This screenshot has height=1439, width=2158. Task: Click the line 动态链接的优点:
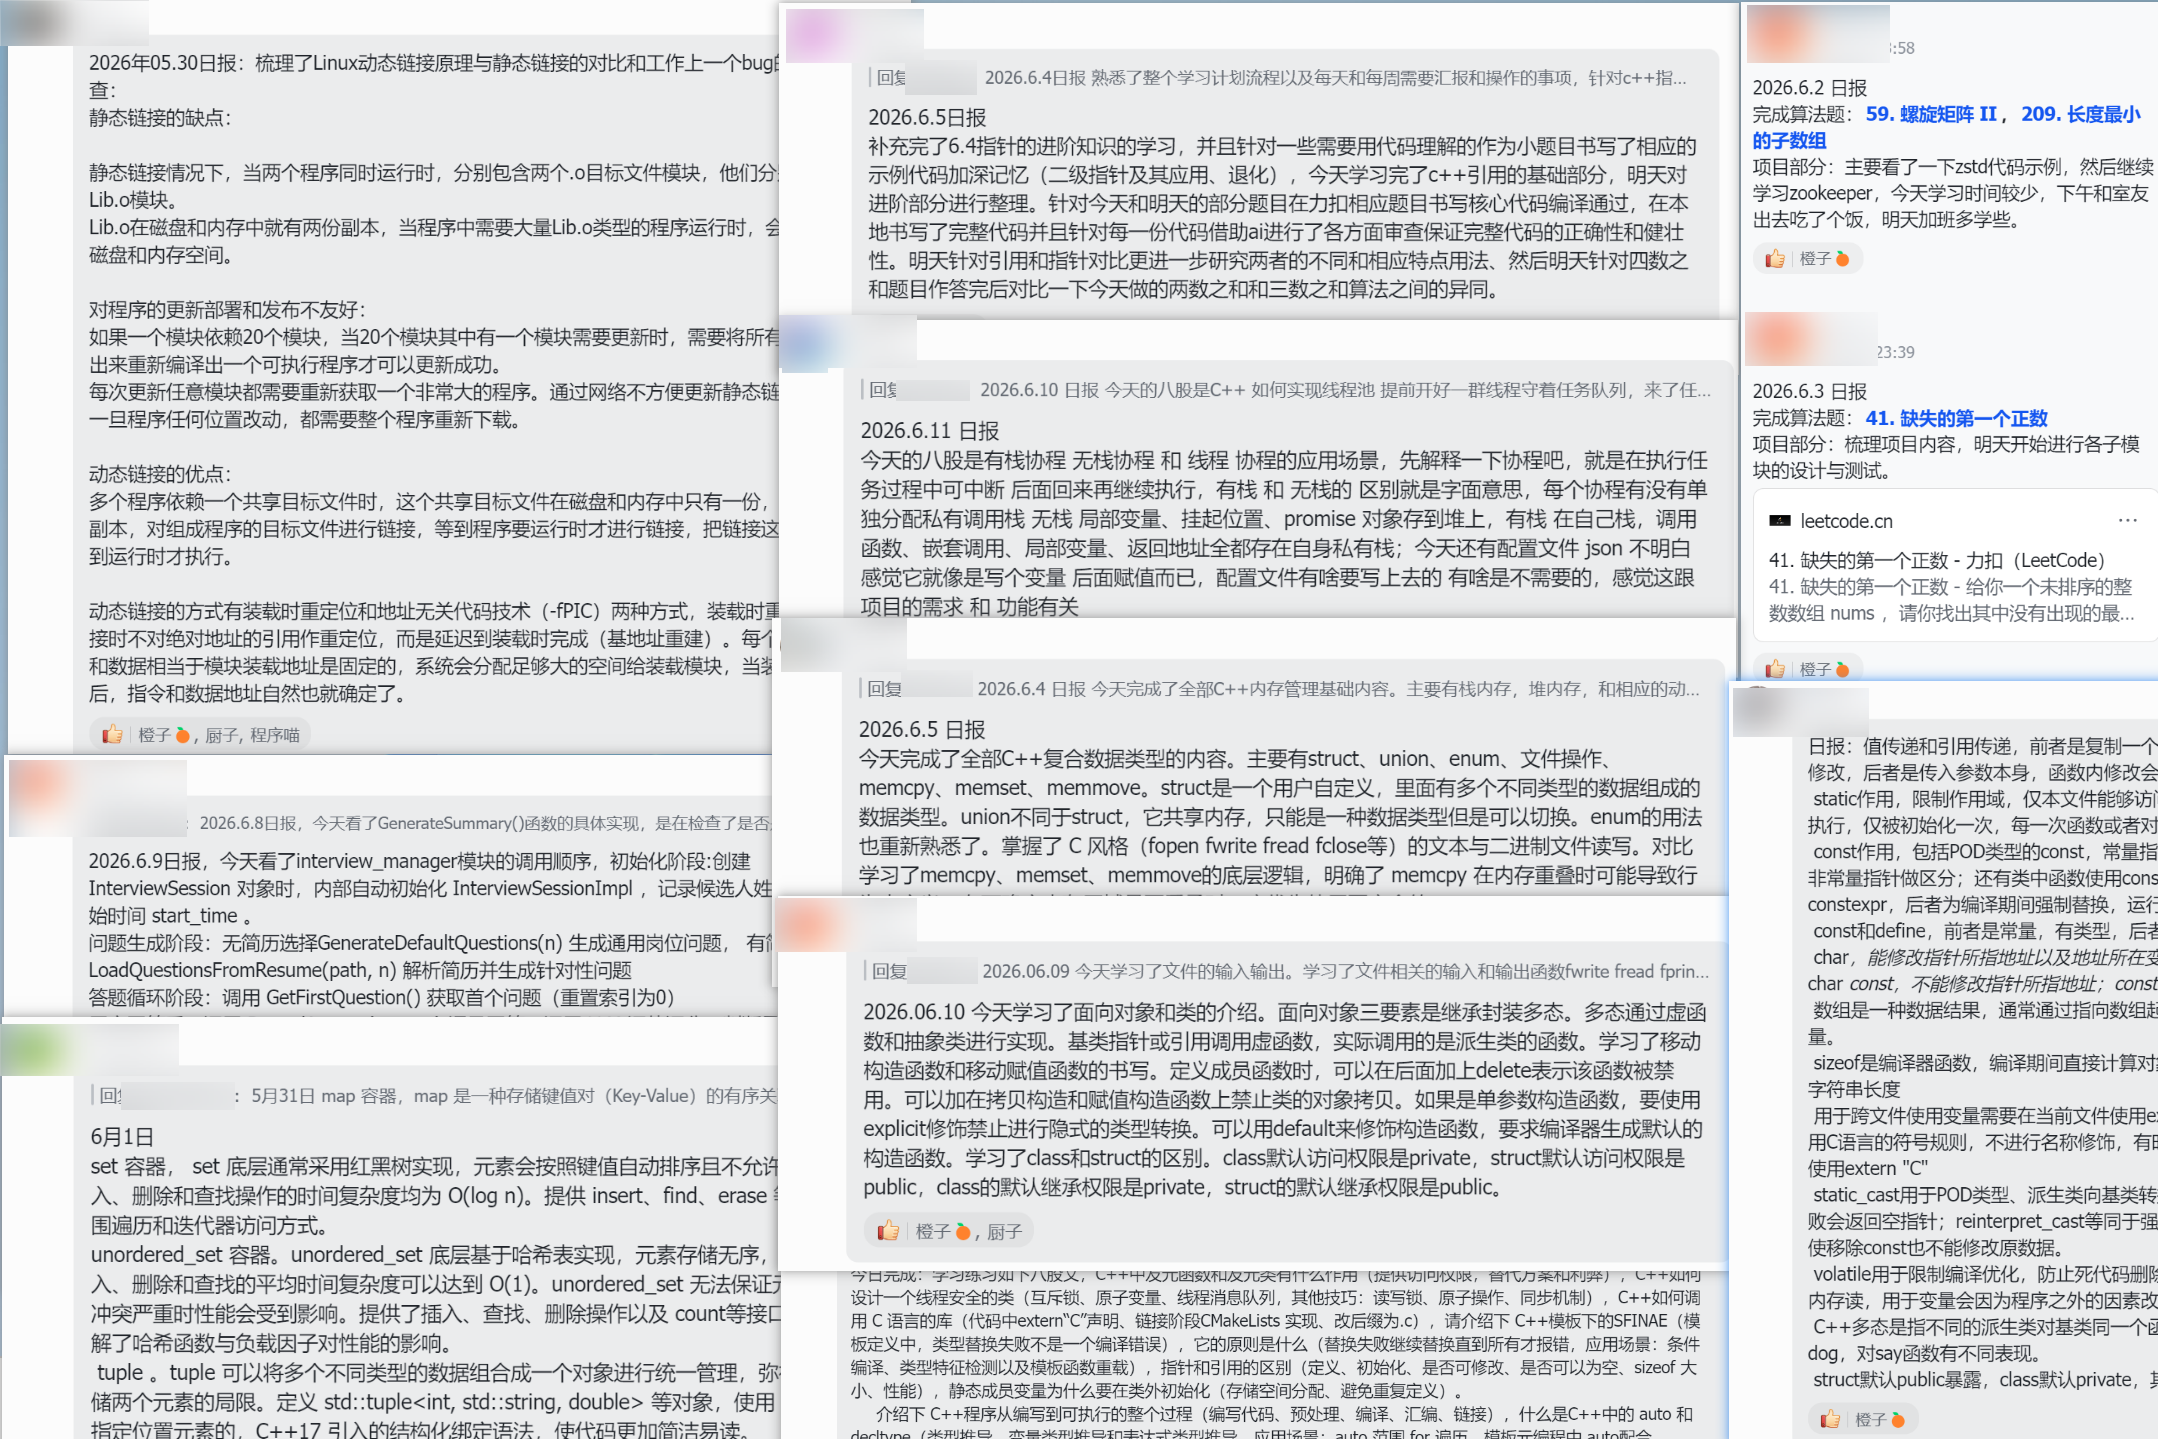pyautogui.click(x=160, y=474)
